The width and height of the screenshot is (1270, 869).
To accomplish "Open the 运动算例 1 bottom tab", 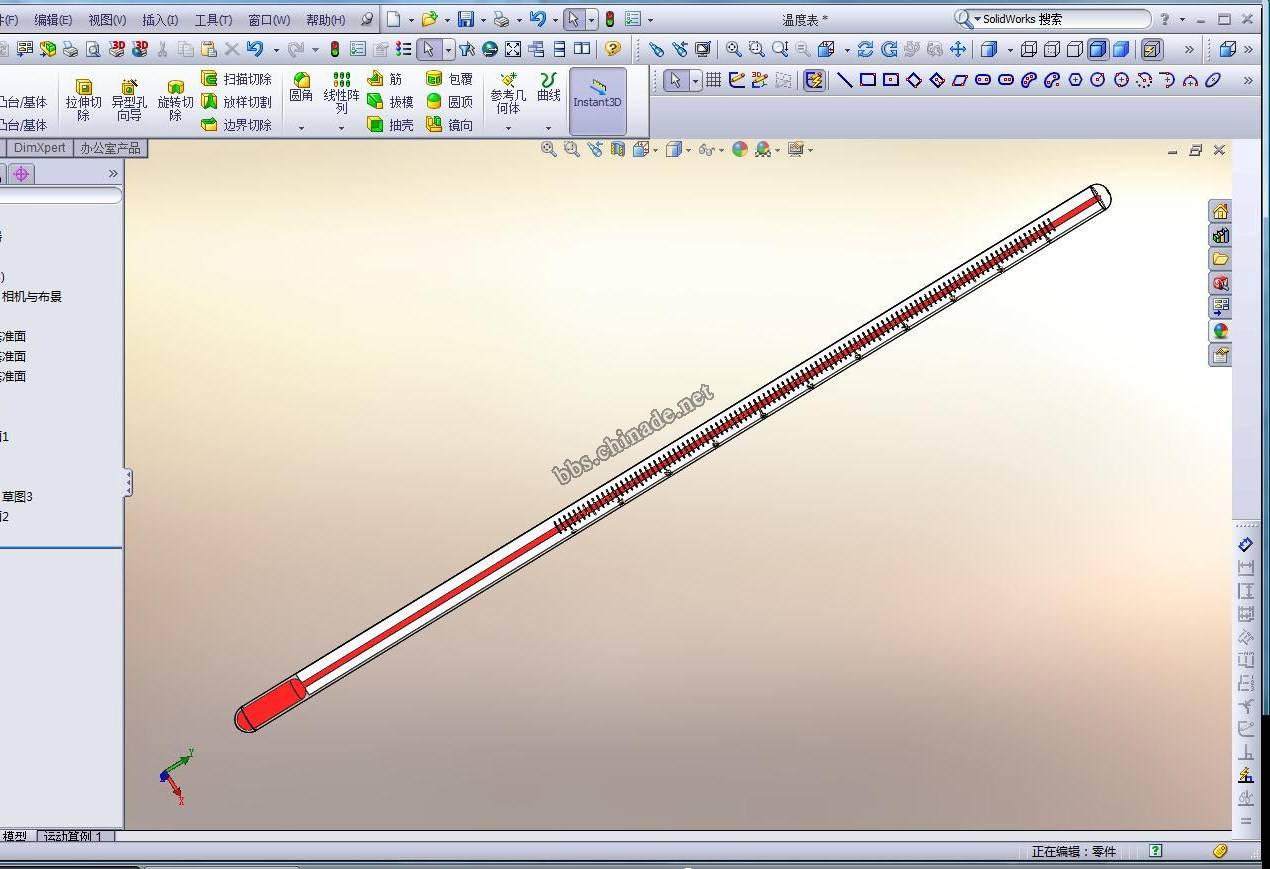I will pyautogui.click(x=74, y=836).
